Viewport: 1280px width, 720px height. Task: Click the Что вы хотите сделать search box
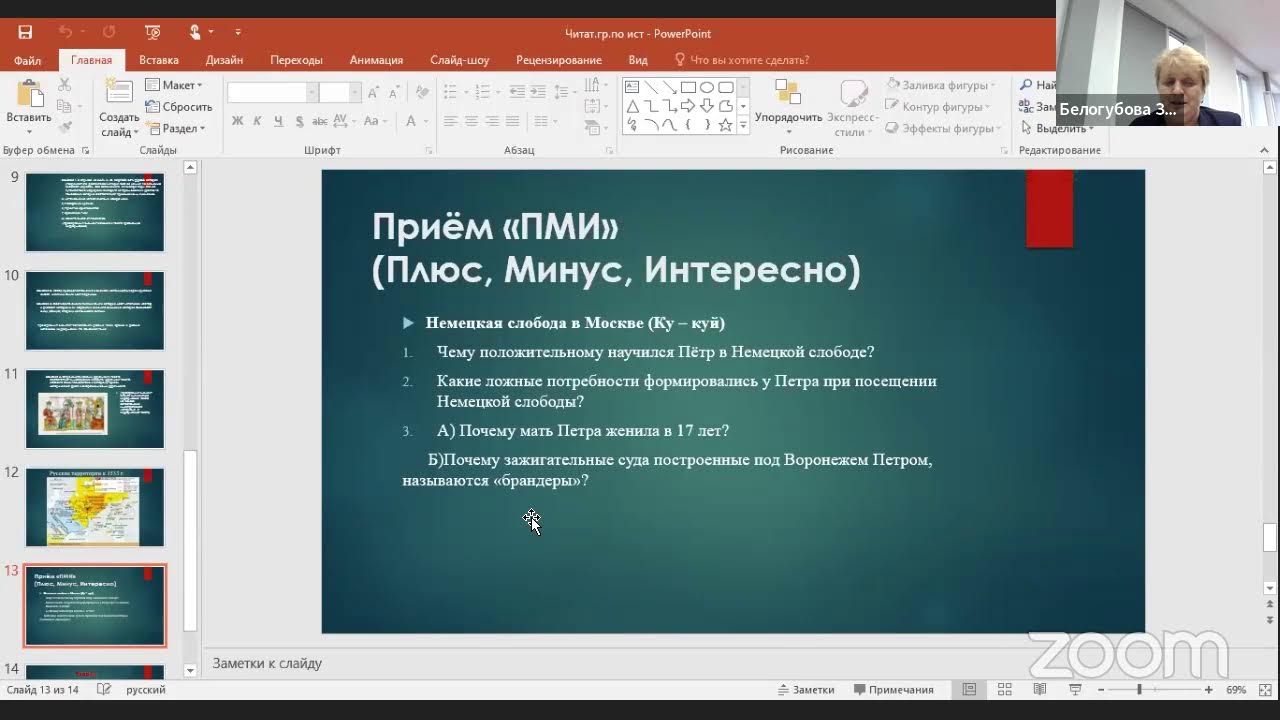pos(742,60)
